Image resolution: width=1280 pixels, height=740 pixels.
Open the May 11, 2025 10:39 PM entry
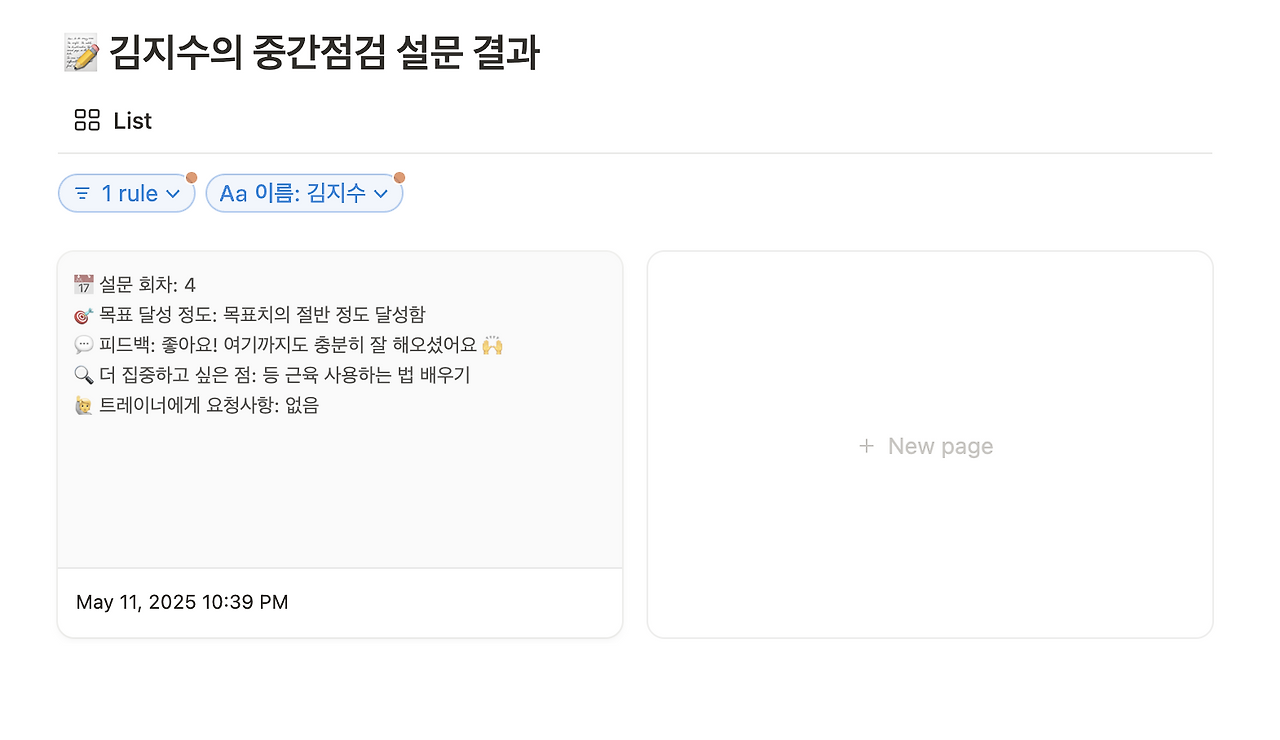point(182,602)
